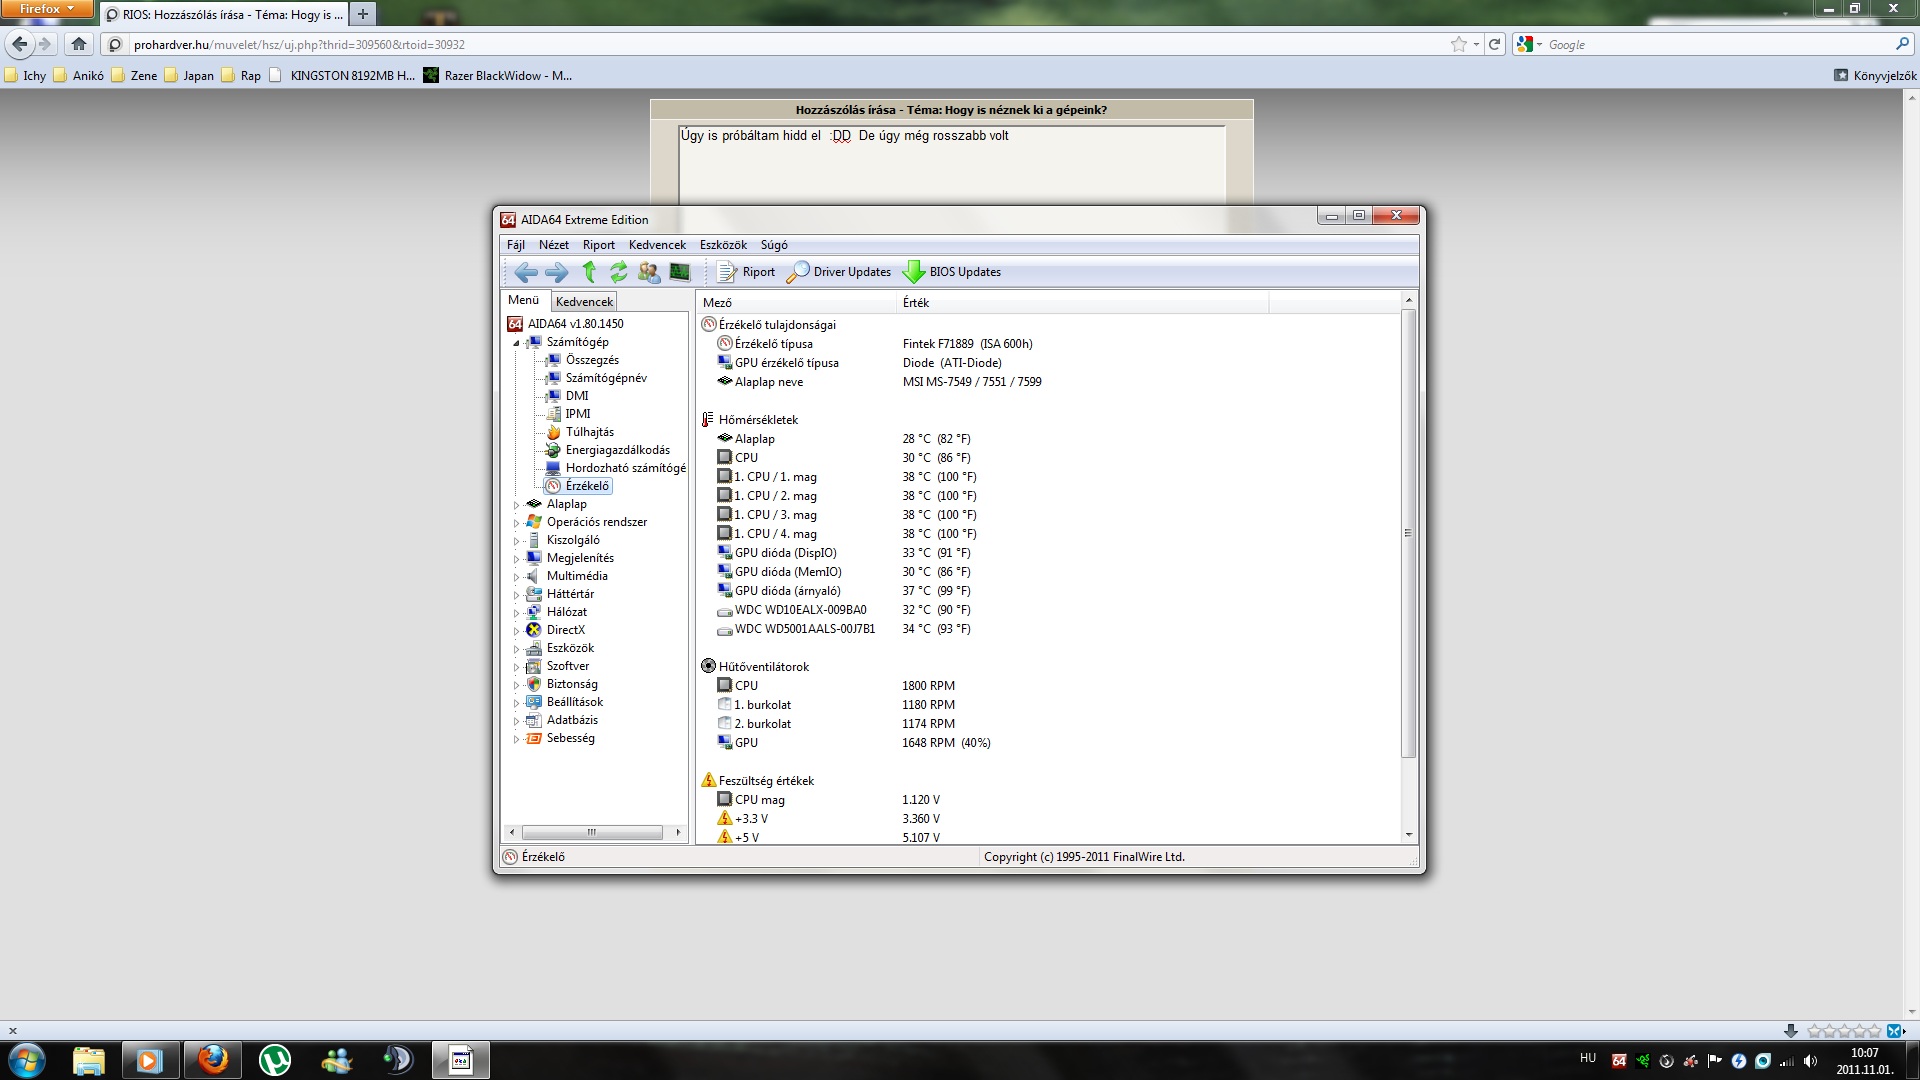Expand the Háttértár tree node

pos(517,595)
